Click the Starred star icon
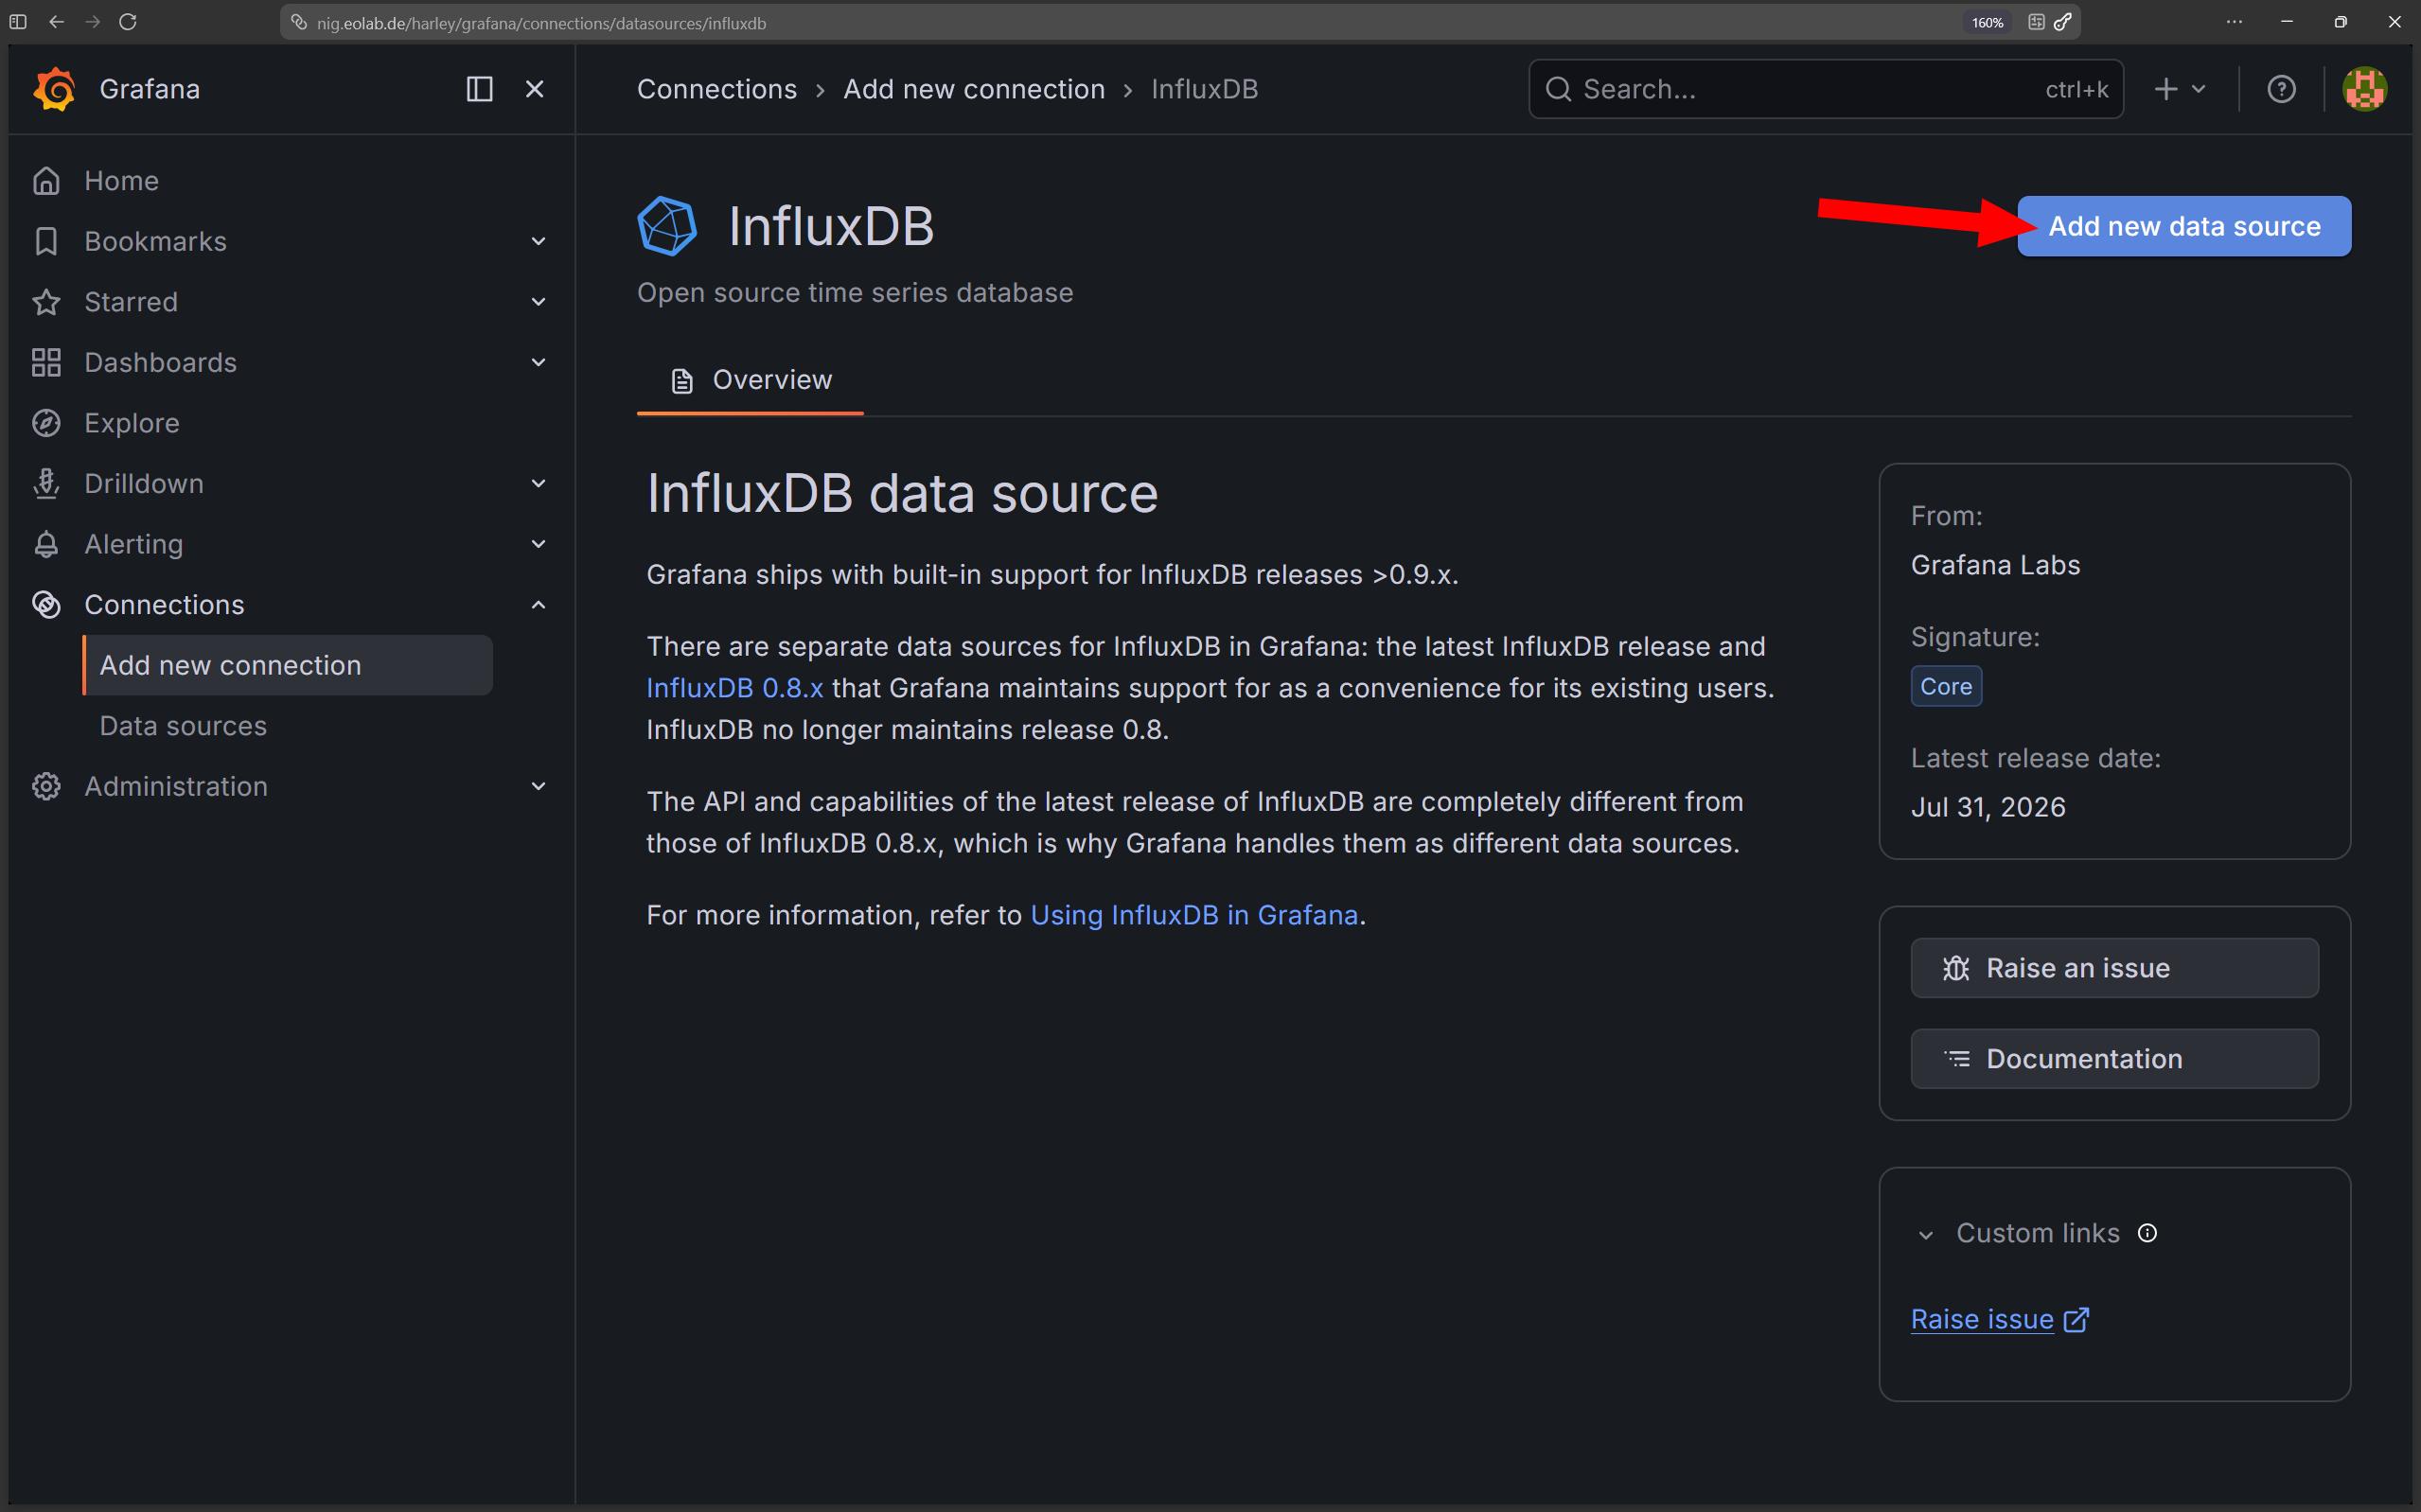The width and height of the screenshot is (2421, 1512). pos(46,302)
